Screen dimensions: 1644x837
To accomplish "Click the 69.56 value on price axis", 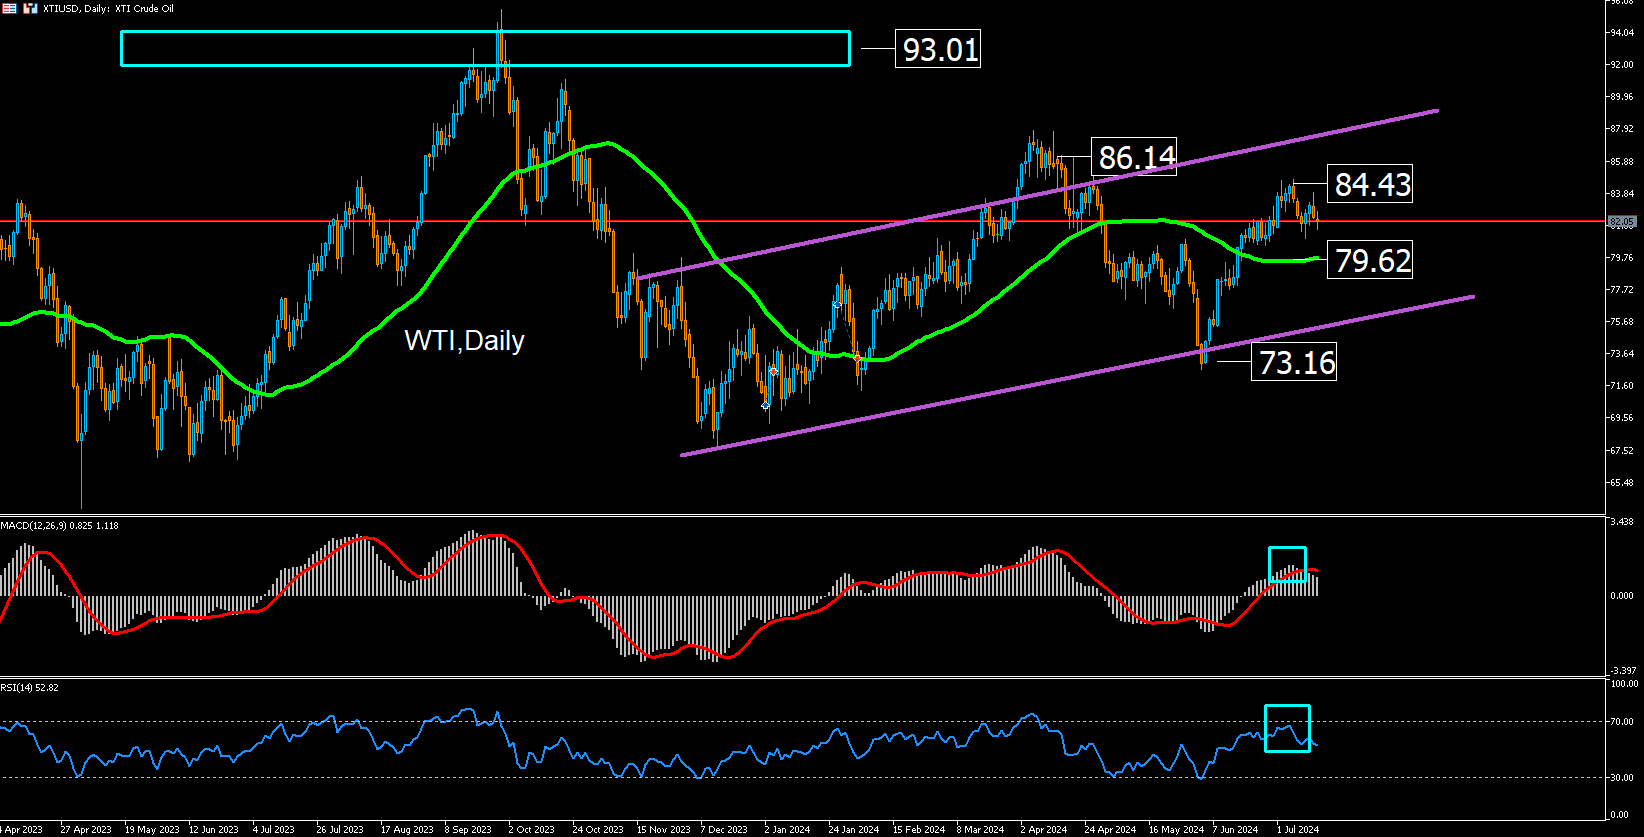I will pyautogui.click(x=1621, y=418).
